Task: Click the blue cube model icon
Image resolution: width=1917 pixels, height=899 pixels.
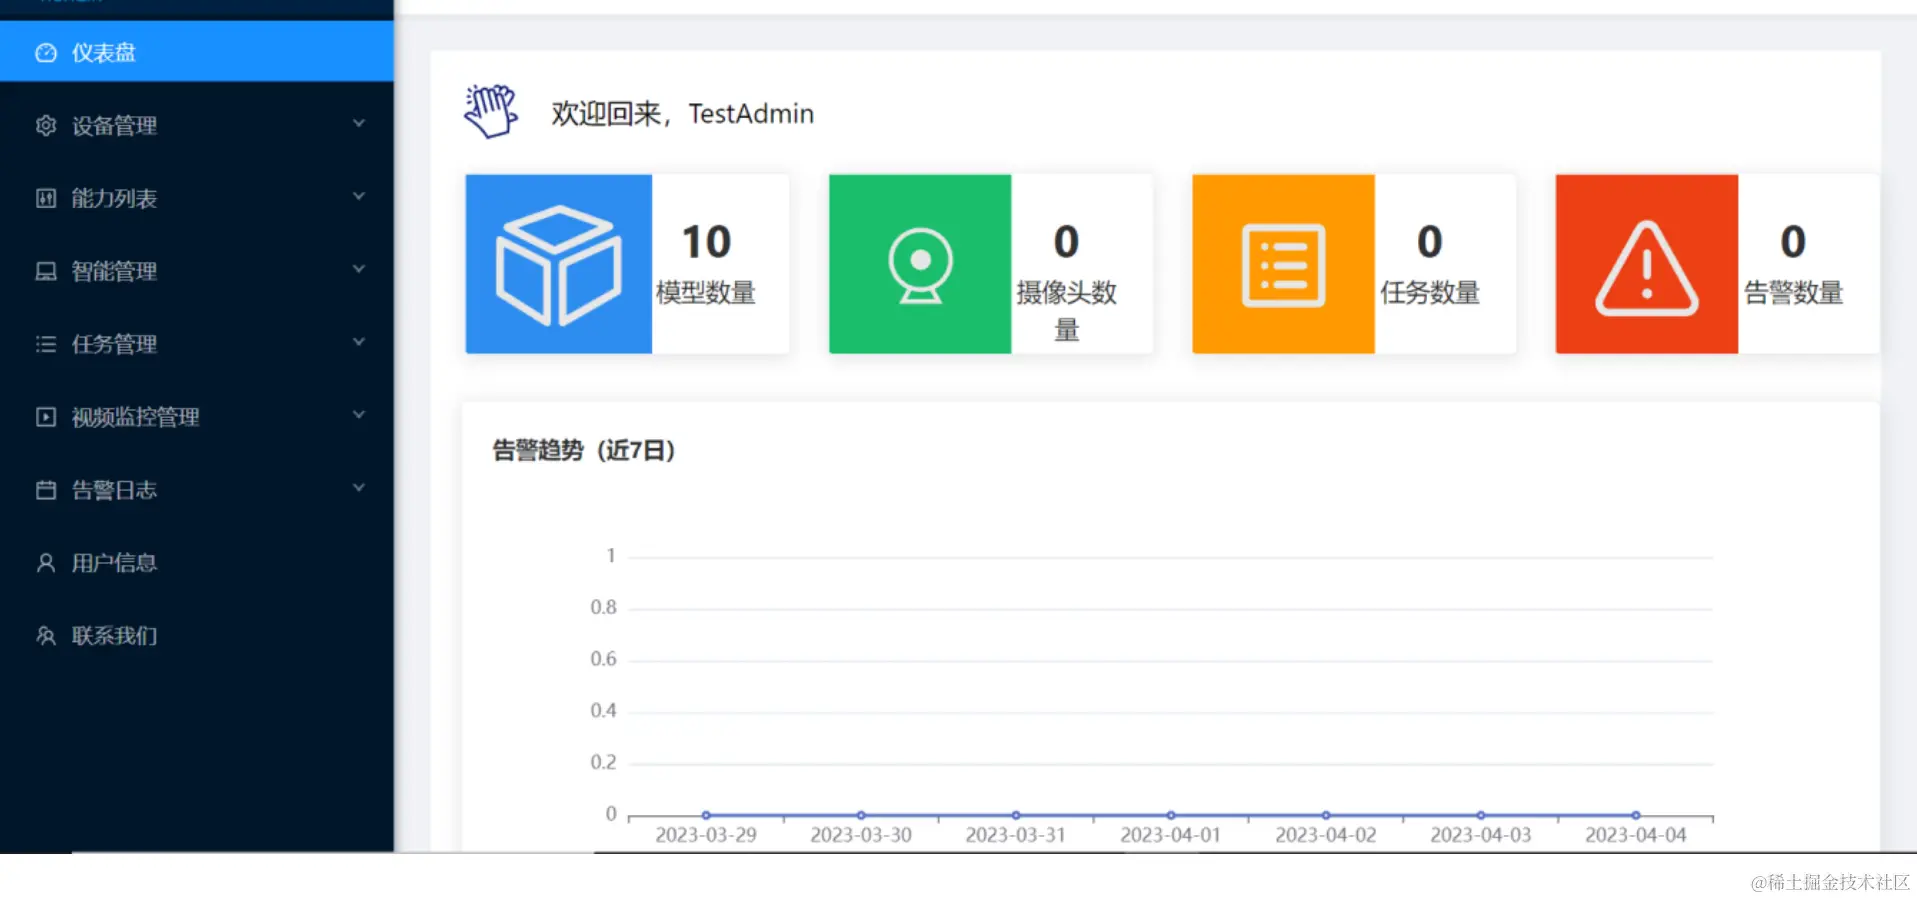Action: (x=559, y=264)
